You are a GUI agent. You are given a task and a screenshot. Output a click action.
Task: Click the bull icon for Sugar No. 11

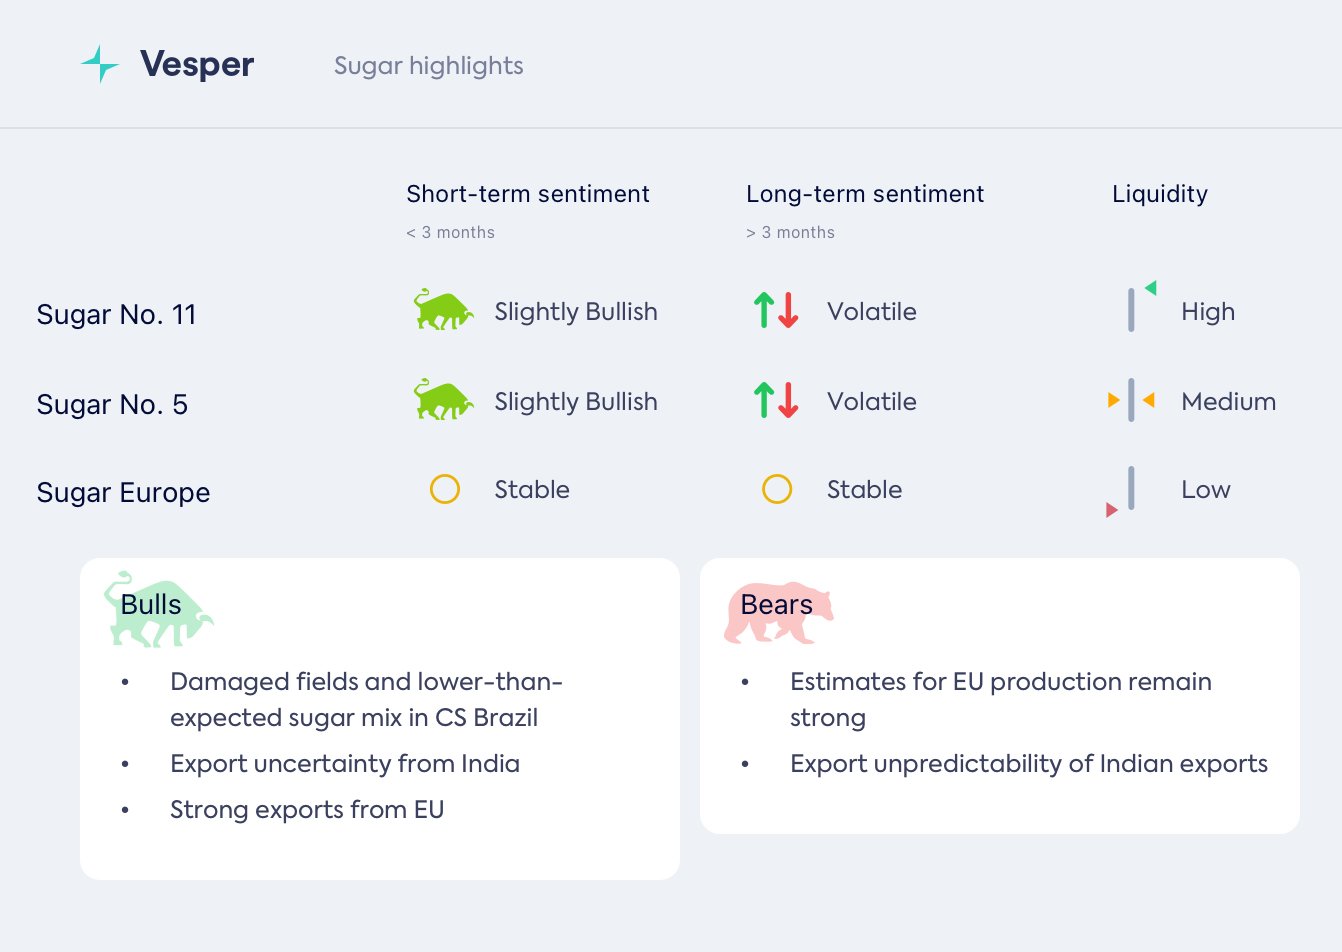click(443, 311)
